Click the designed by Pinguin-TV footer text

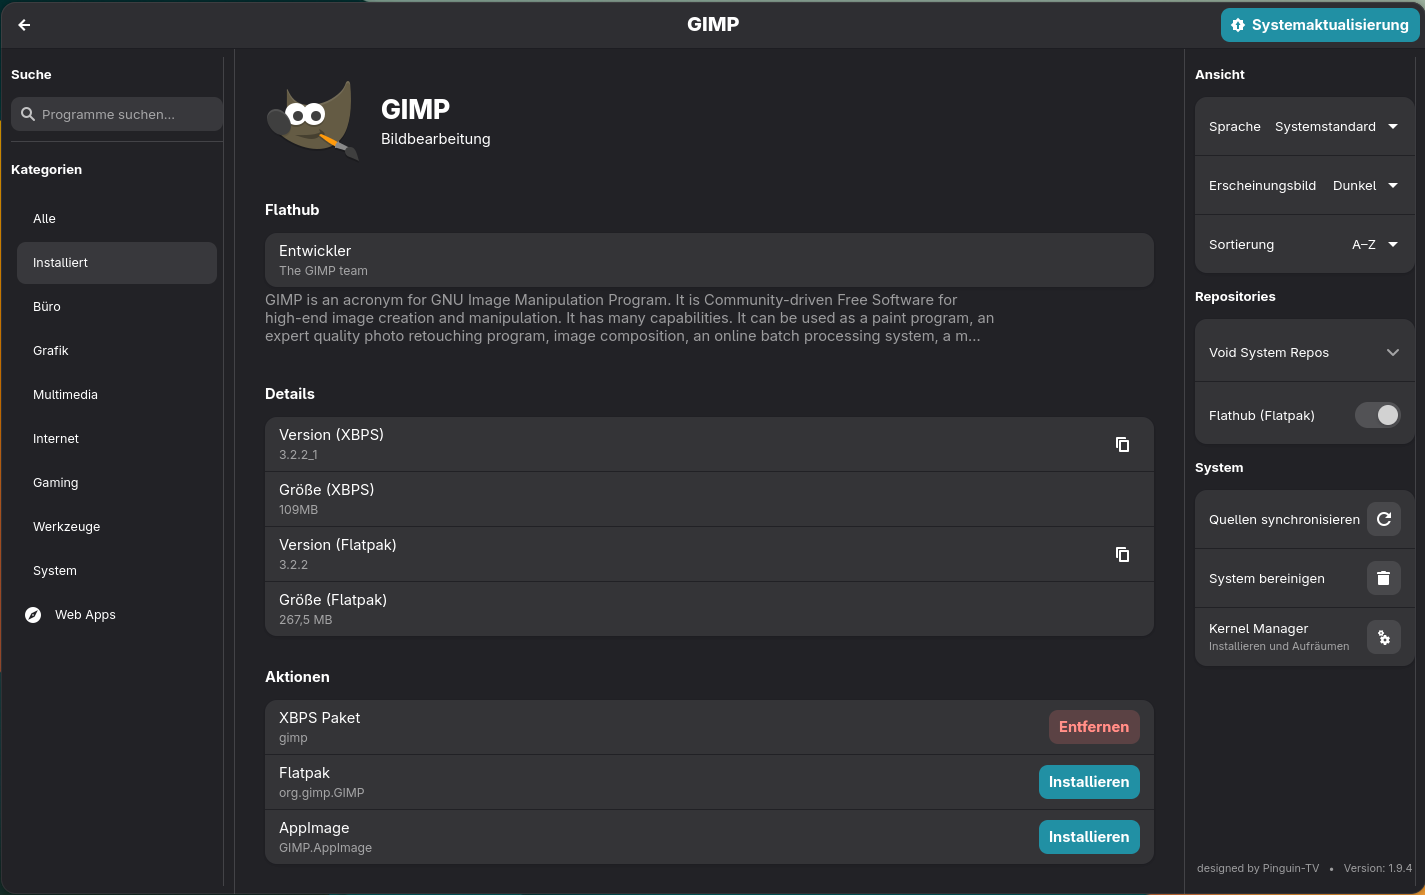coord(1258,868)
